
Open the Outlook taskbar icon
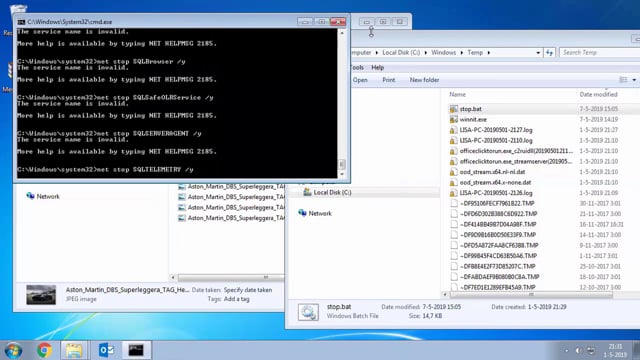[x=107, y=350]
